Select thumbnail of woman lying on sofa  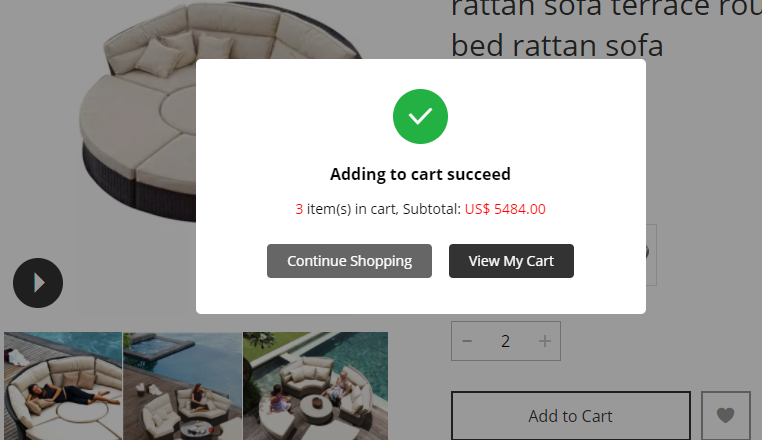click(63, 386)
